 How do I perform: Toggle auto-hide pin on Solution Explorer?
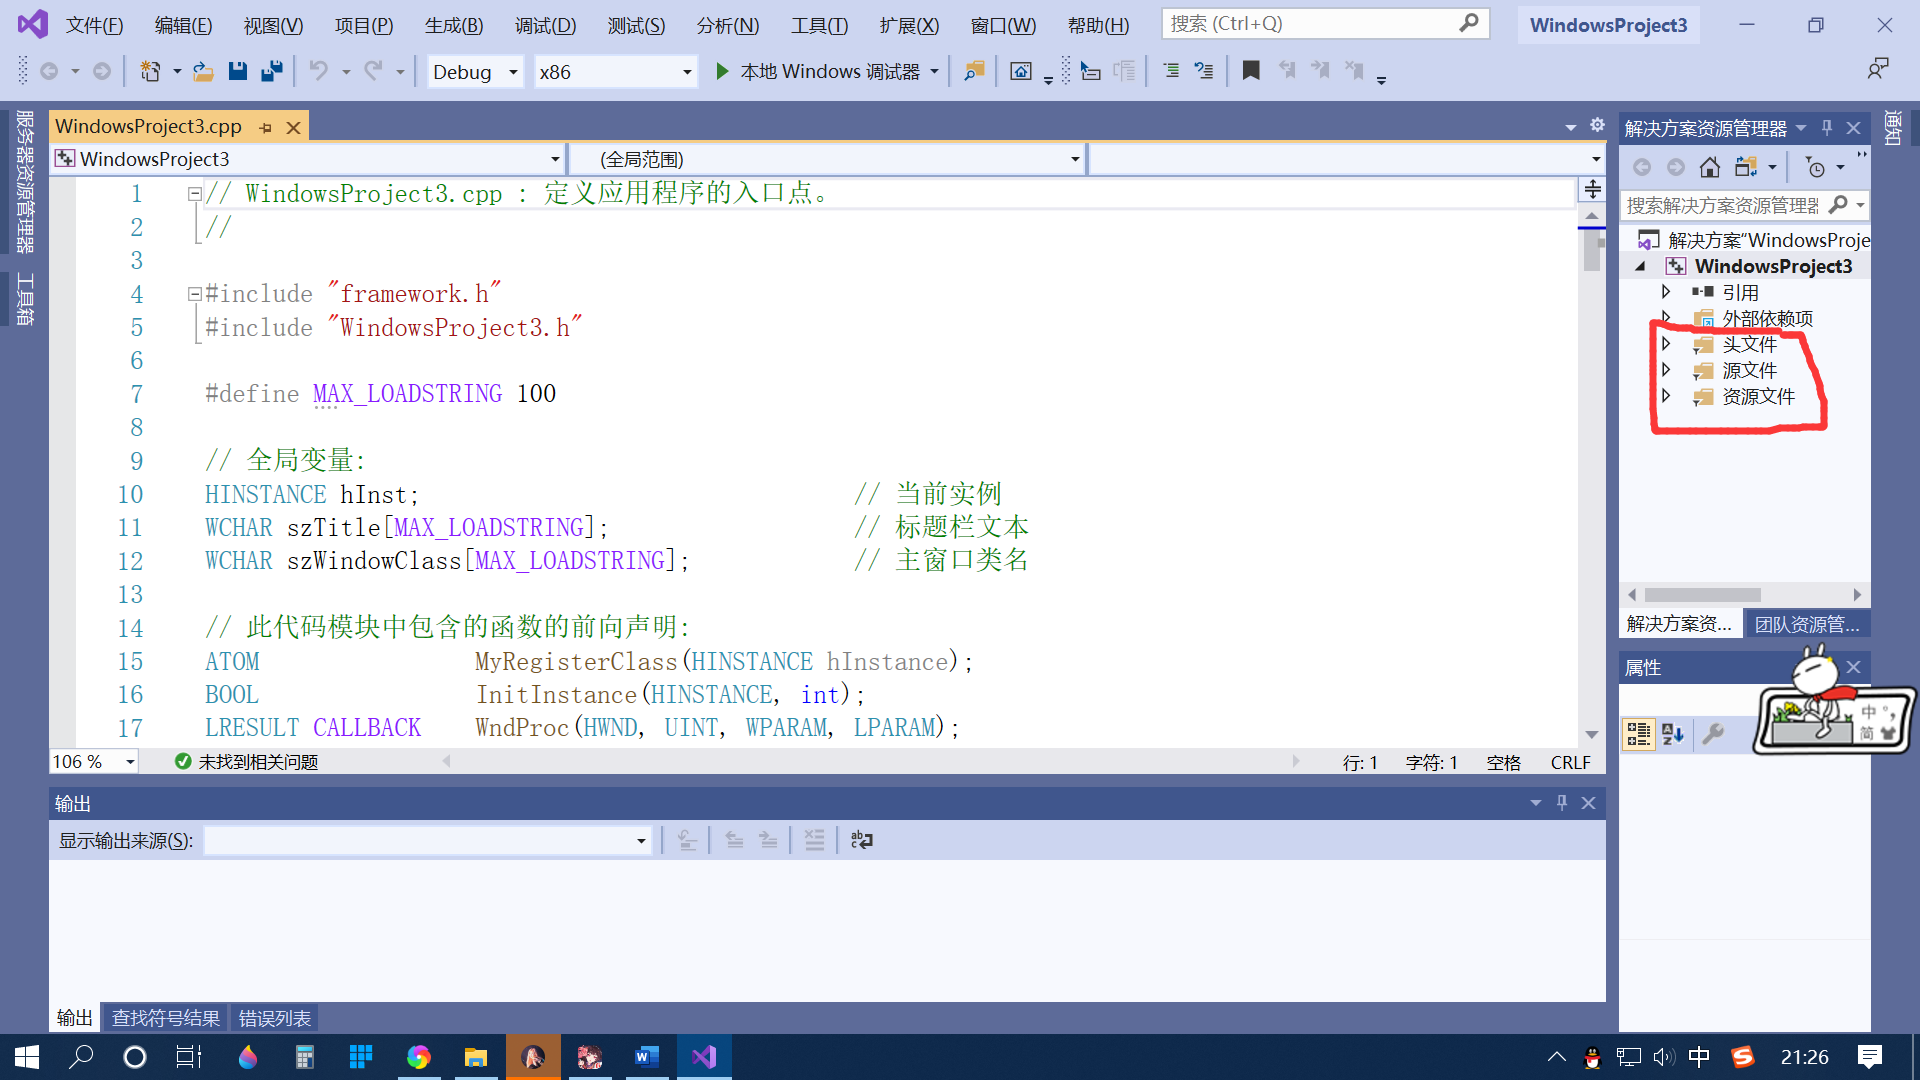(1827, 128)
